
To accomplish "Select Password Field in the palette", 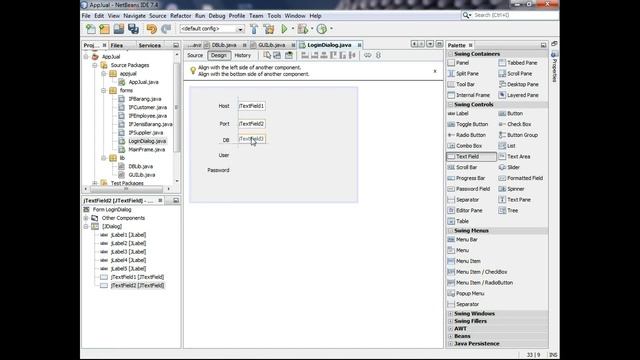I will (x=469, y=189).
